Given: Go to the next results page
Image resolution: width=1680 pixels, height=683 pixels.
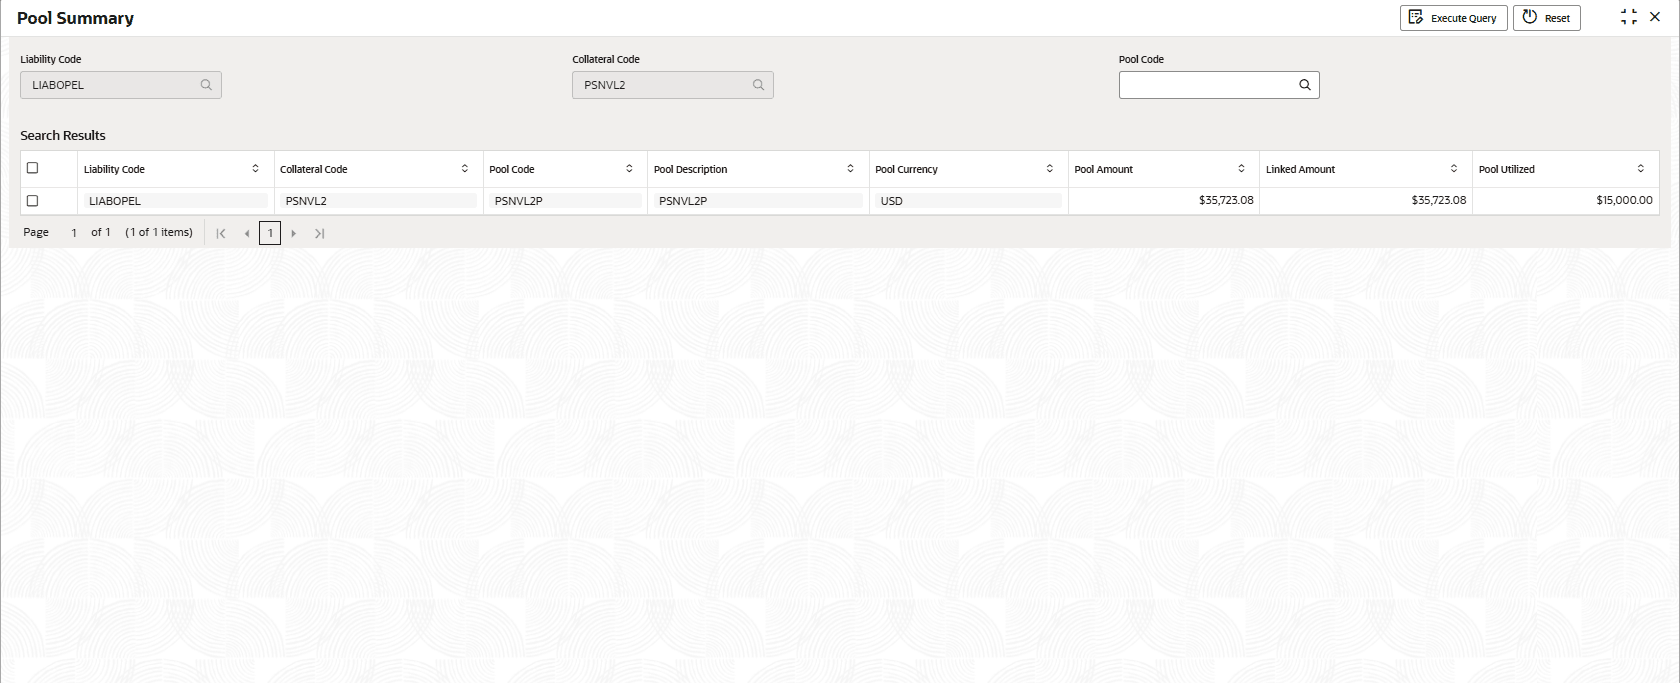Looking at the screenshot, I should pos(293,234).
